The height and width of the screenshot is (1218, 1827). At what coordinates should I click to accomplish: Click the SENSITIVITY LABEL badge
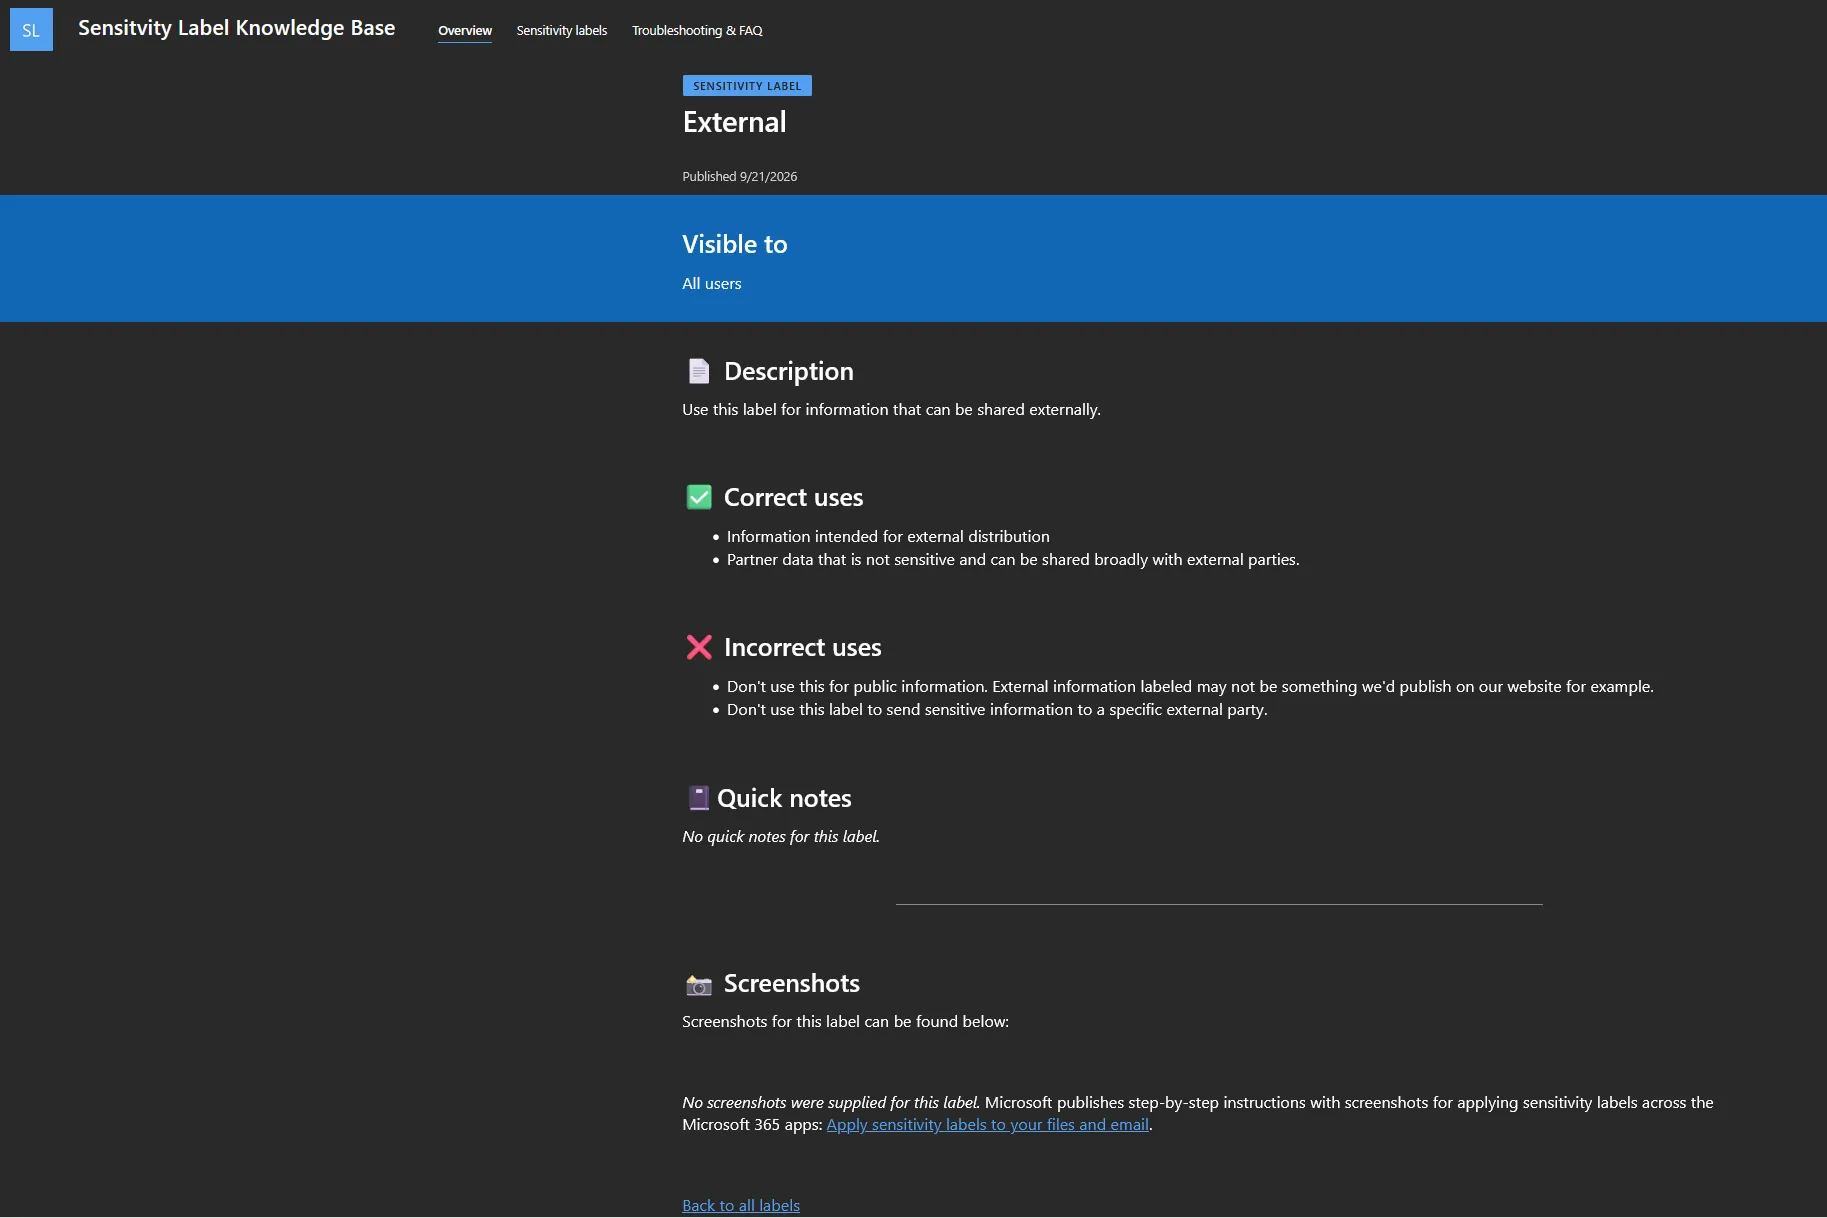click(x=747, y=86)
